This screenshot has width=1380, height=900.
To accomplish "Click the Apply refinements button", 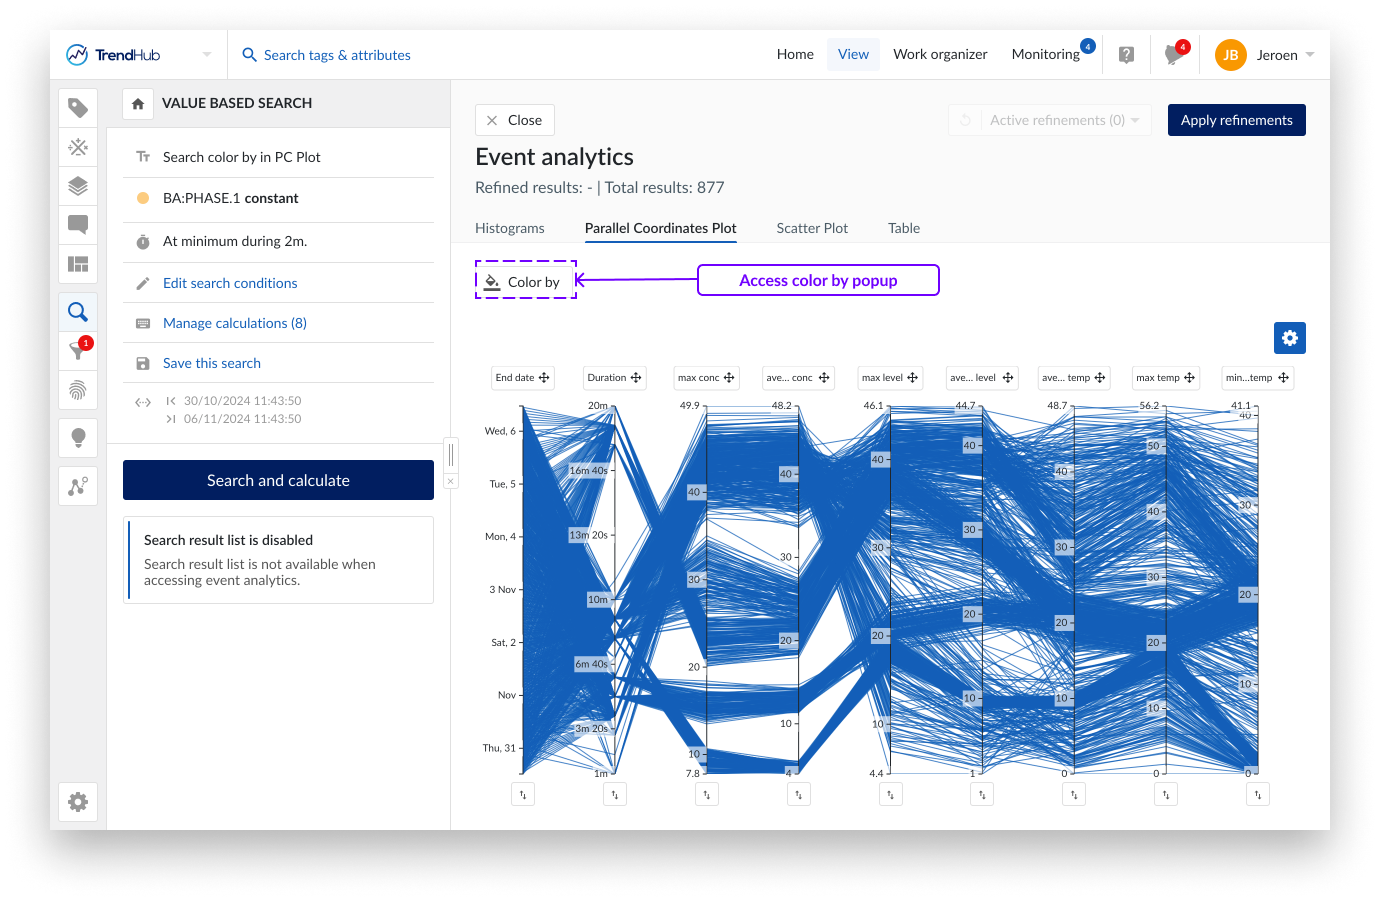I will [1236, 120].
